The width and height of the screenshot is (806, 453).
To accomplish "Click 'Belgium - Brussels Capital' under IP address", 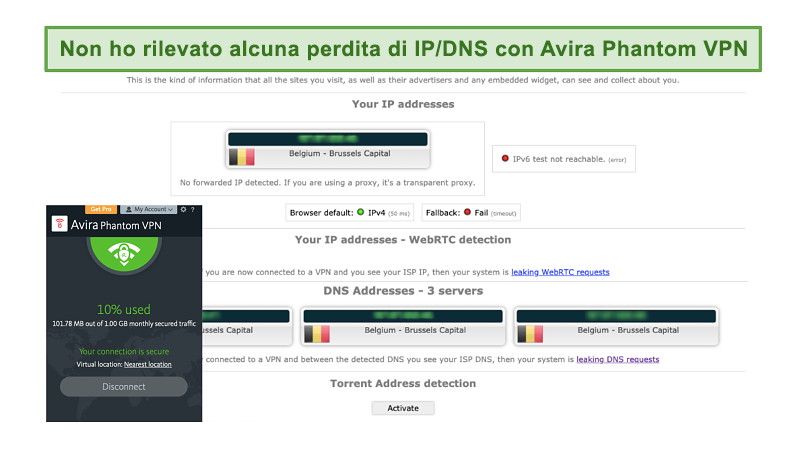I will pos(339,153).
